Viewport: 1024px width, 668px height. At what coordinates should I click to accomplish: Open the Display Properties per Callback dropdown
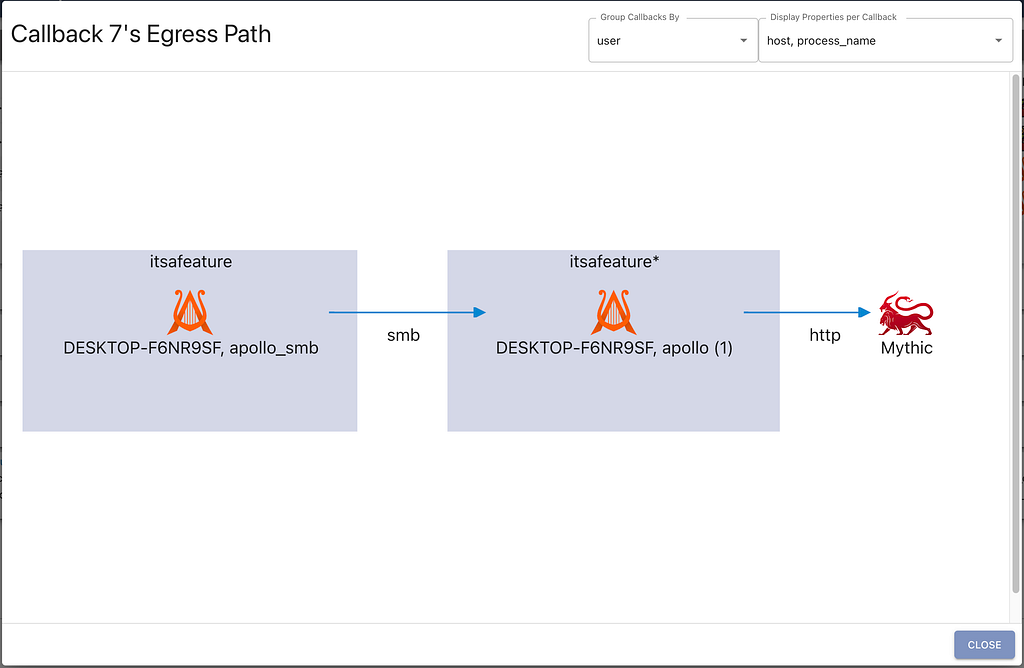click(886, 40)
